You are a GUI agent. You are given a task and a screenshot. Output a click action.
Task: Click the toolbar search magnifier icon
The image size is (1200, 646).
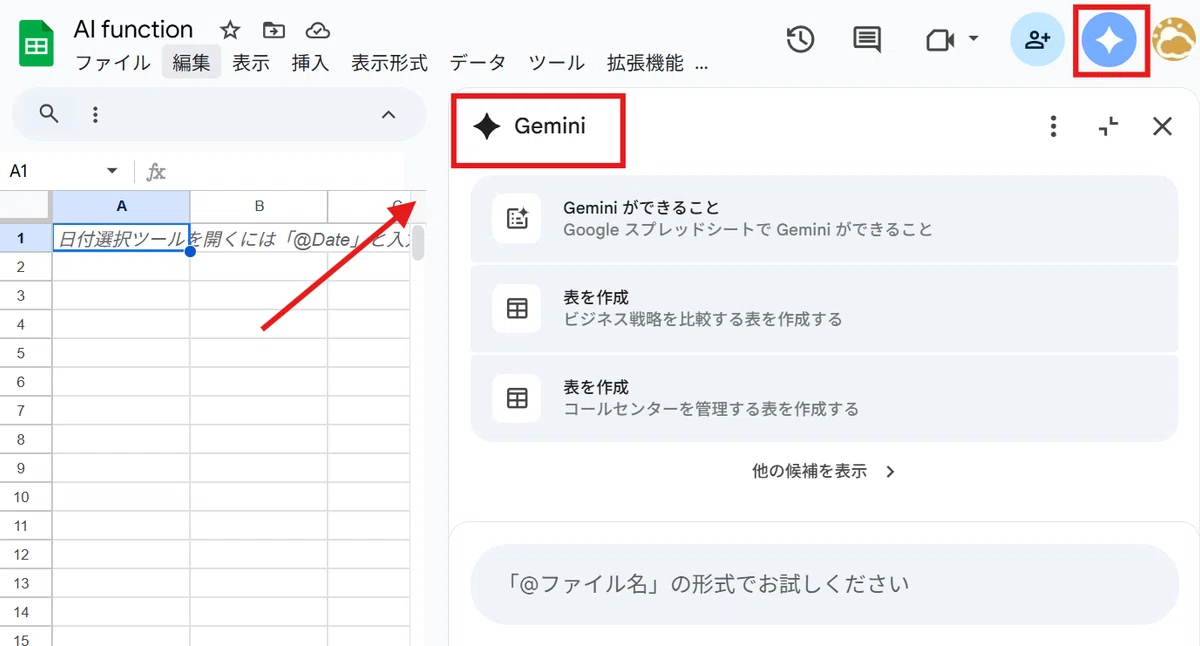click(49, 114)
